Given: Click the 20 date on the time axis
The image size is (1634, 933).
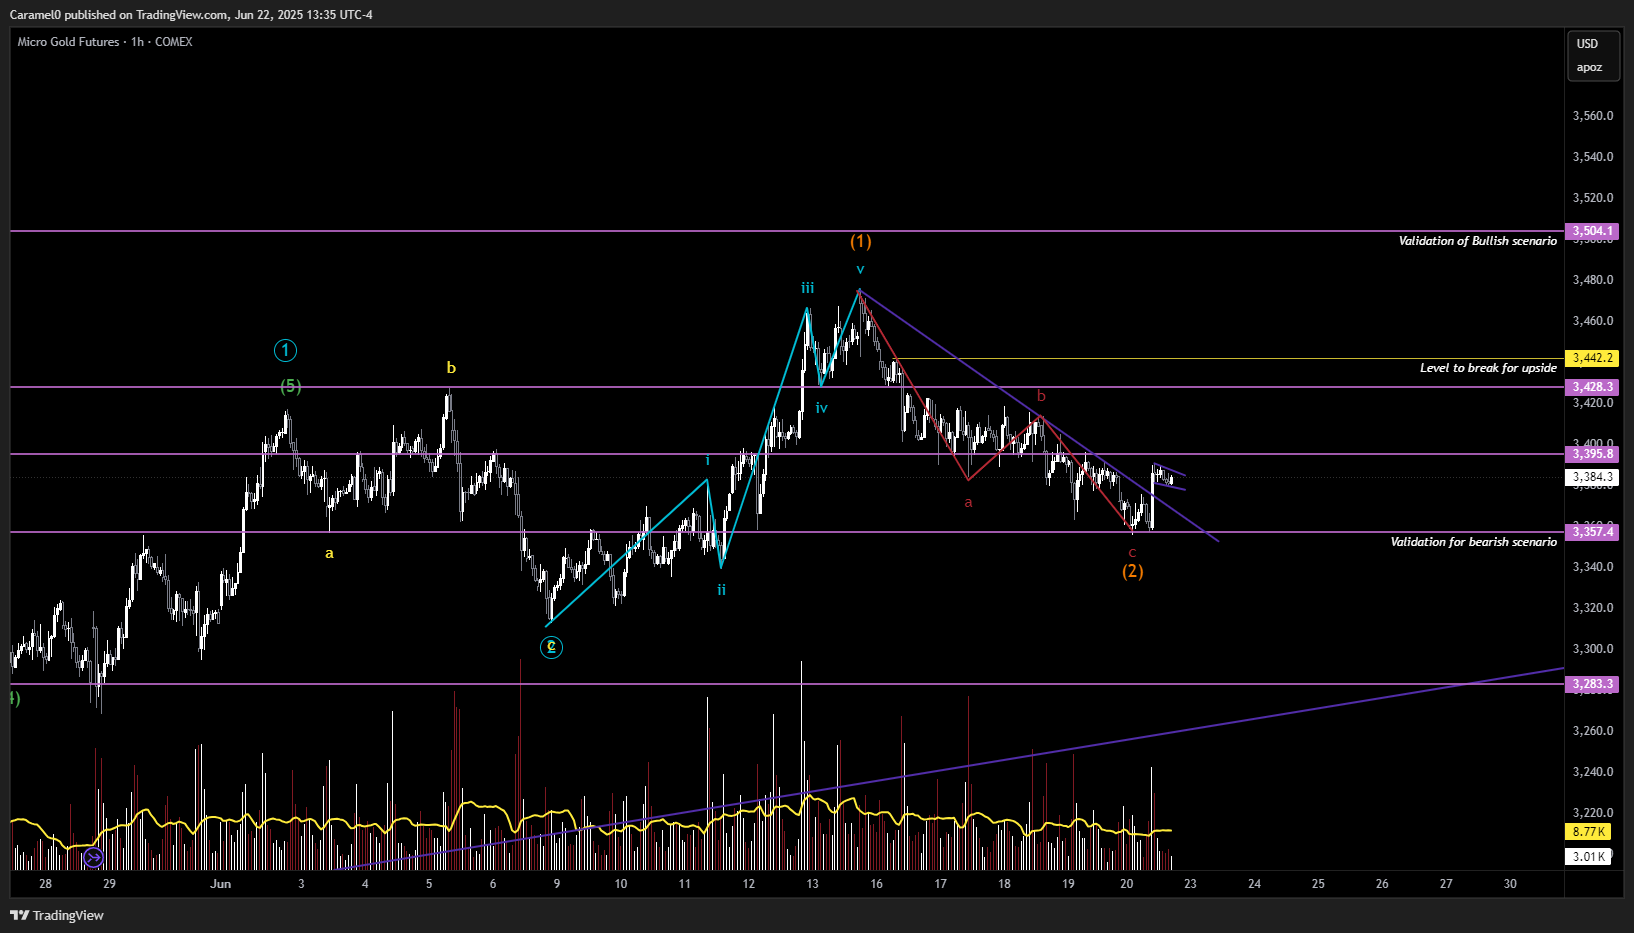Looking at the screenshot, I should coord(1127,884).
